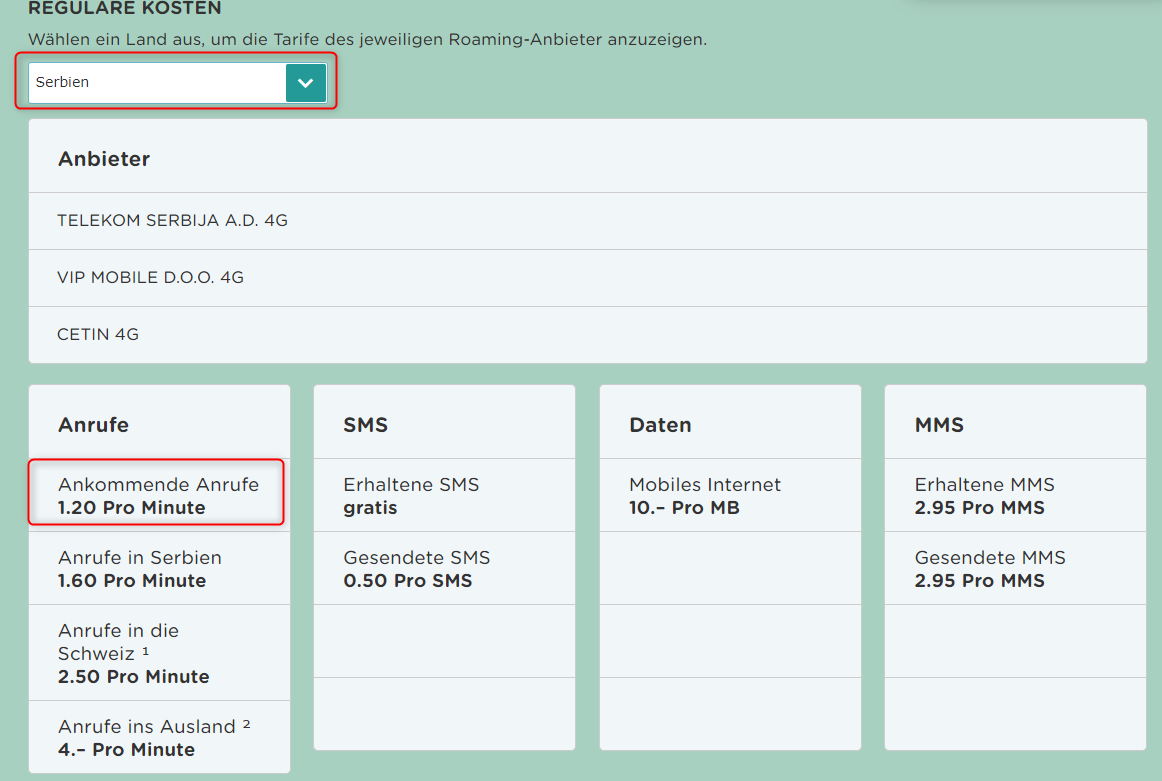Image resolution: width=1162 pixels, height=781 pixels.
Task: Click the Erhaltene MMS price entry
Action: pyautogui.click(x=984, y=496)
